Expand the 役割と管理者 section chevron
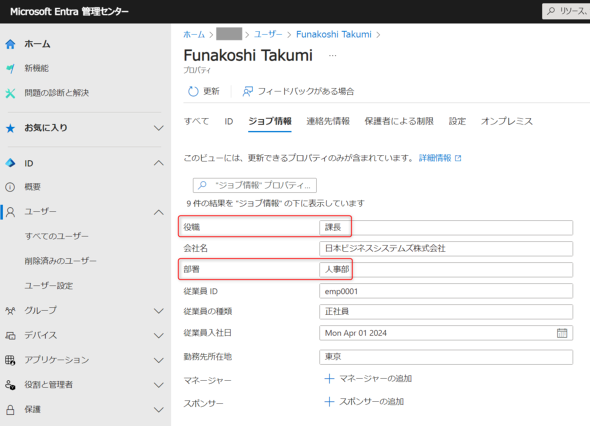Screen dimensions: 590x426 point(159,385)
